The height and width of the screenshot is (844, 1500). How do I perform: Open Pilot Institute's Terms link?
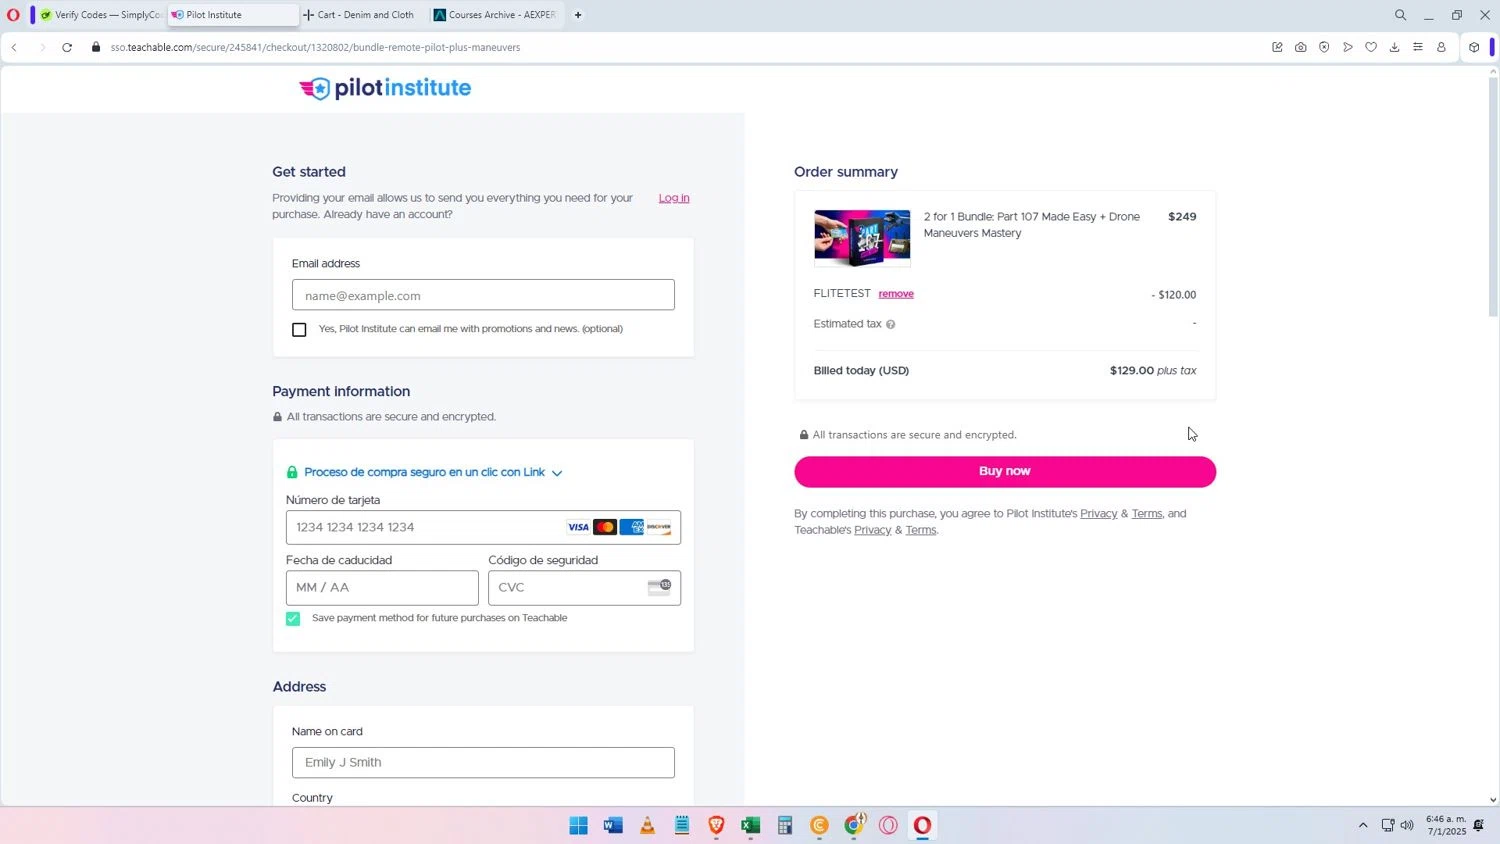pyautogui.click(x=1146, y=514)
